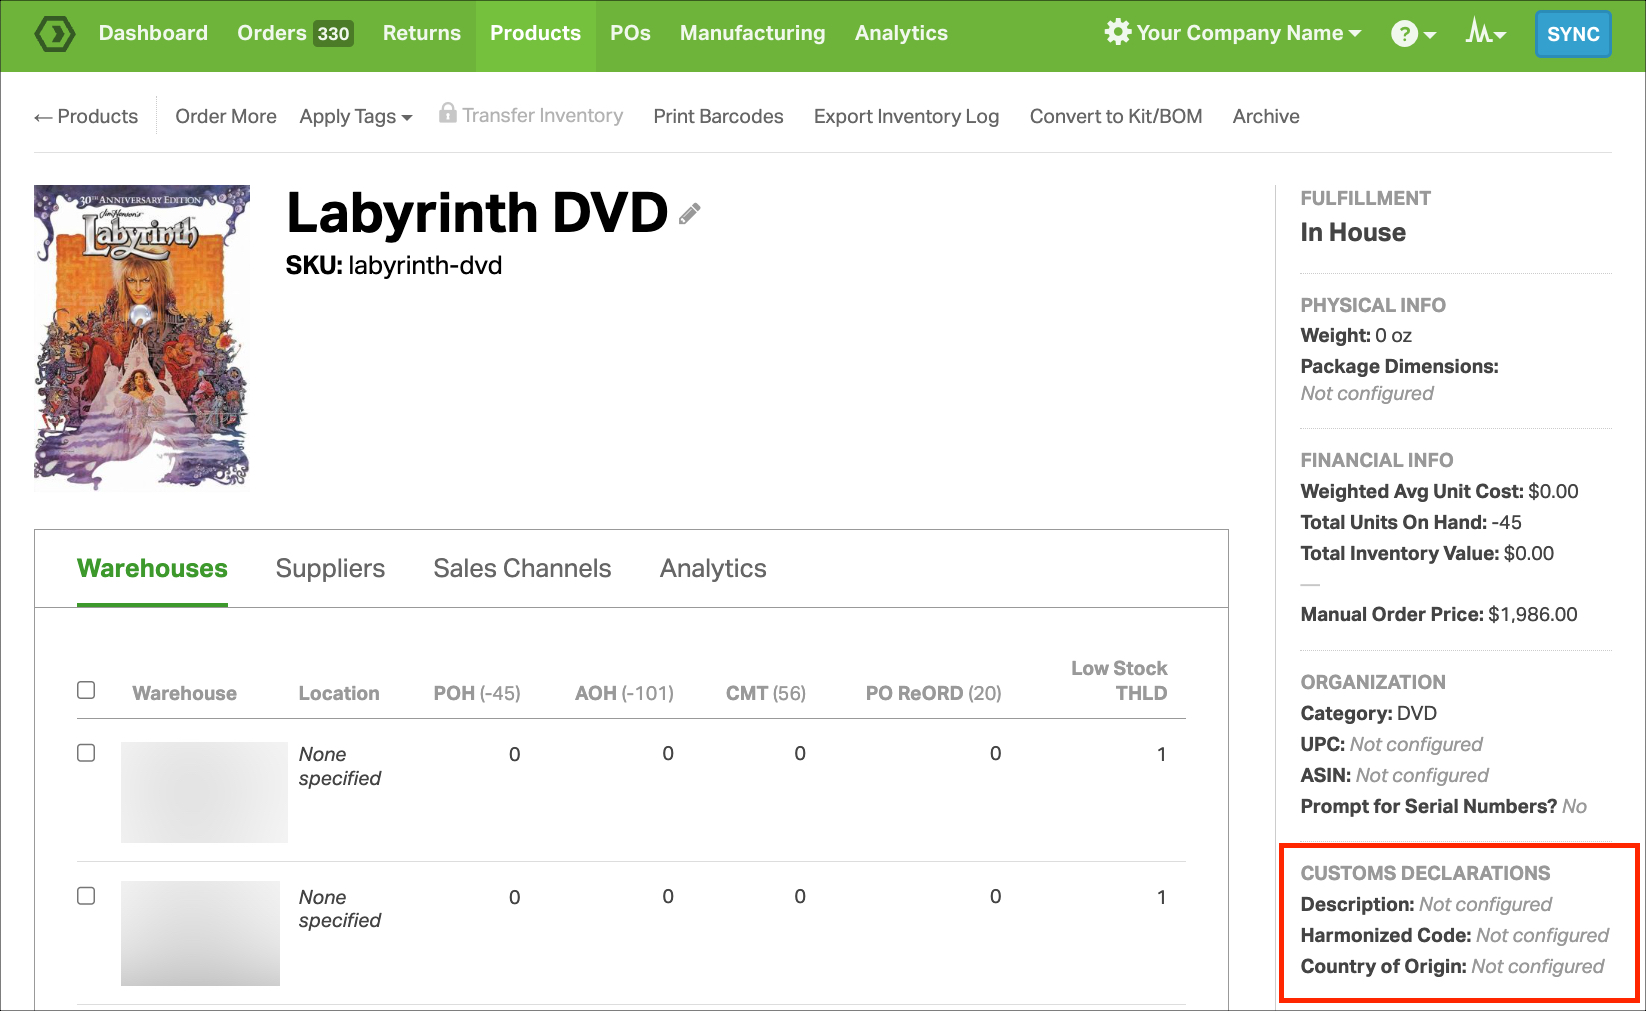
Task: Click Order More
Action: click(226, 116)
